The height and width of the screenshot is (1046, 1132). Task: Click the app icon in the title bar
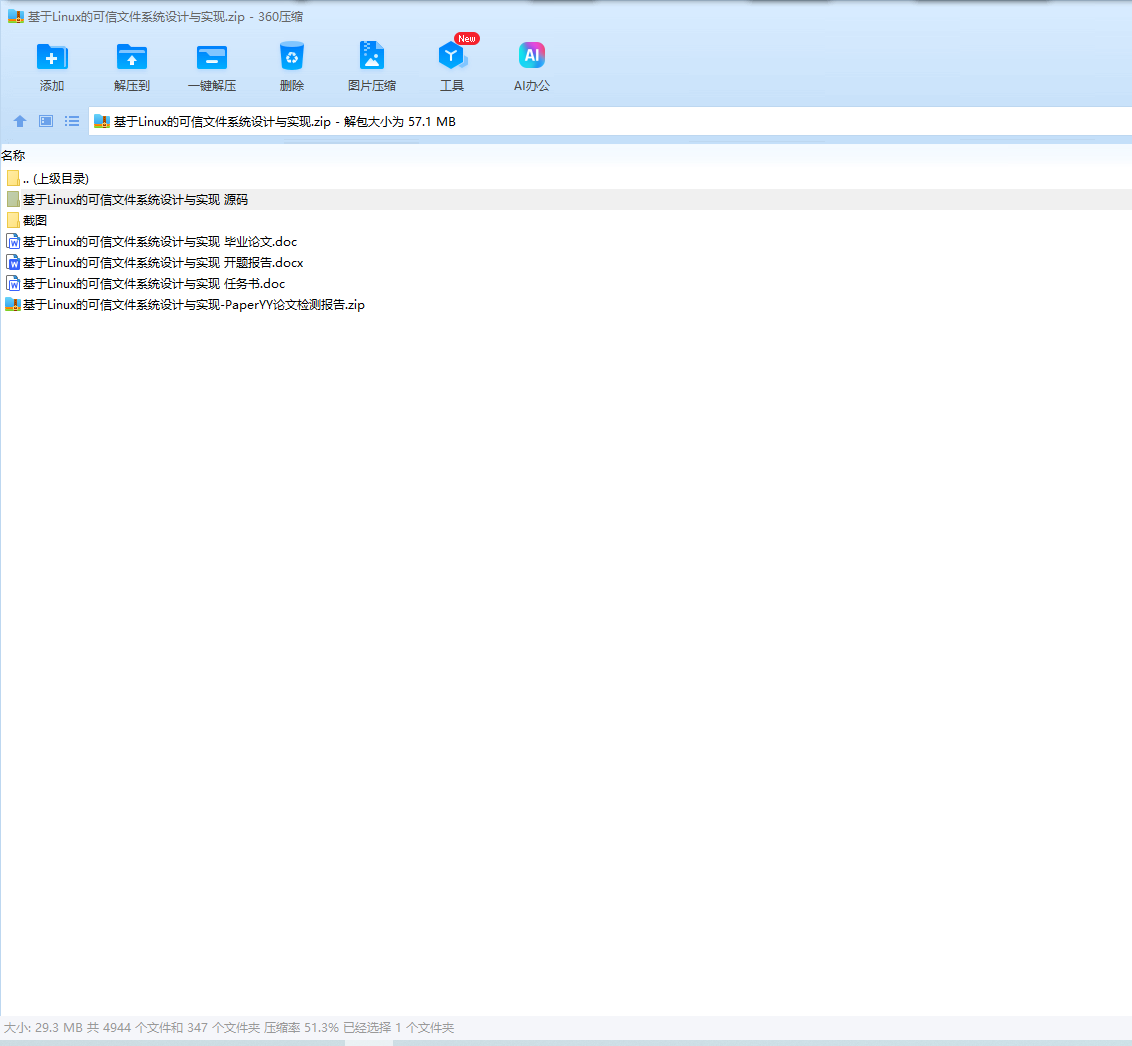pos(16,16)
